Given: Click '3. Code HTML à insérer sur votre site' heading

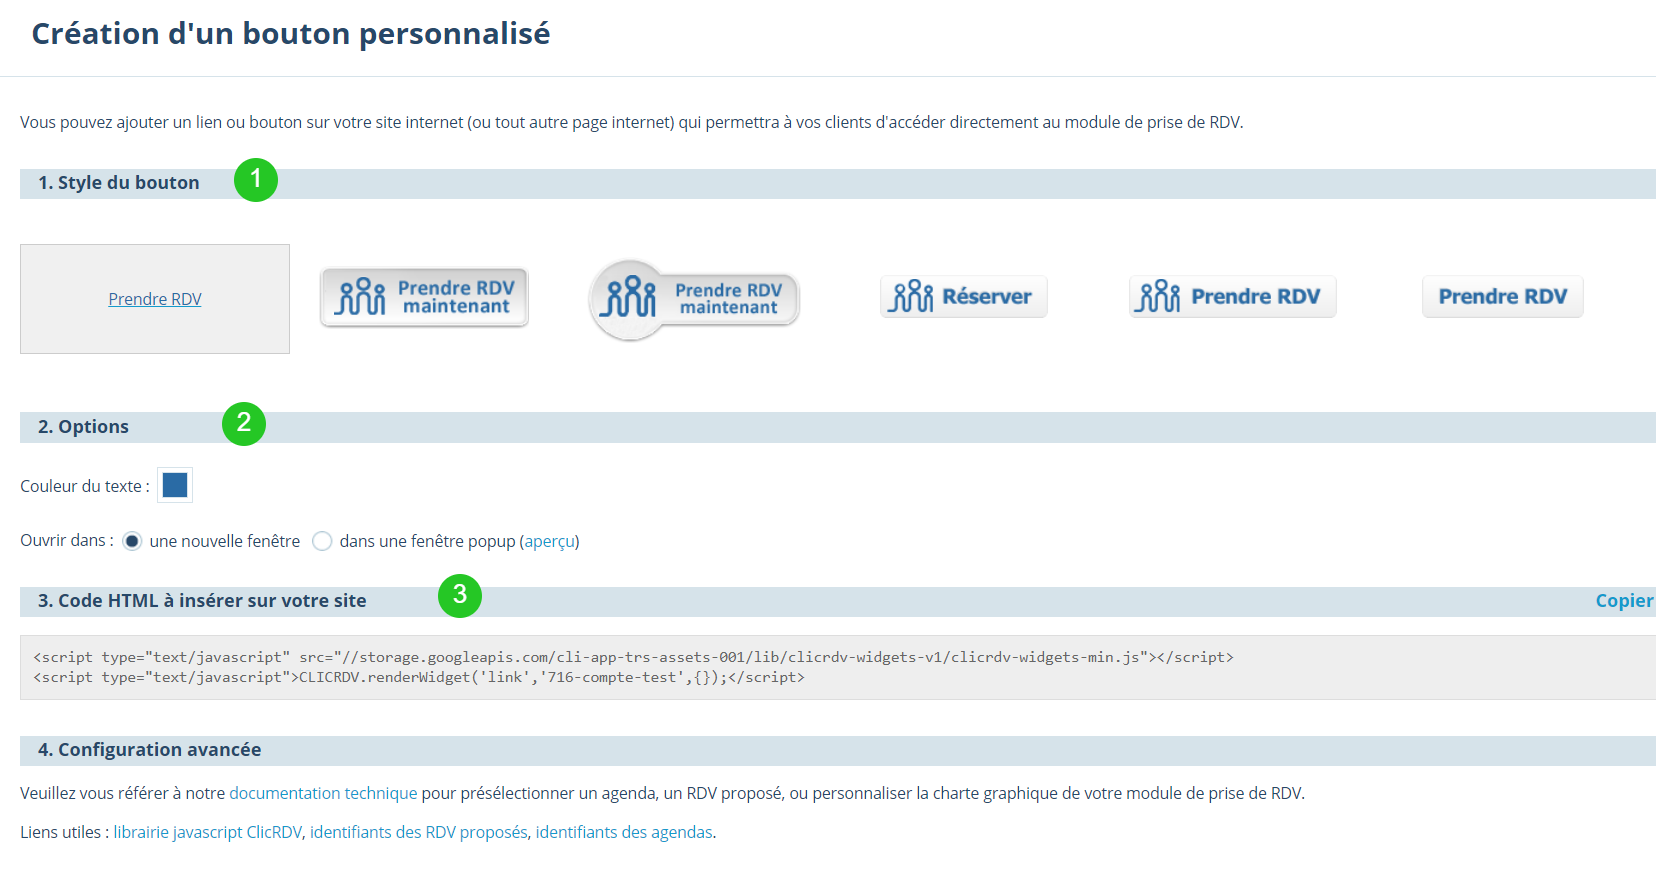Looking at the screenshot, I should (202, 601).
